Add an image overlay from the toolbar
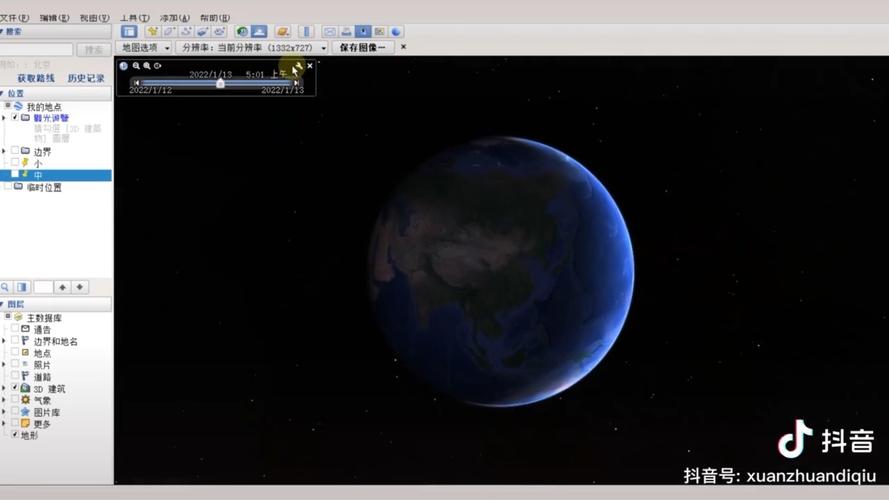 [202, 32]
